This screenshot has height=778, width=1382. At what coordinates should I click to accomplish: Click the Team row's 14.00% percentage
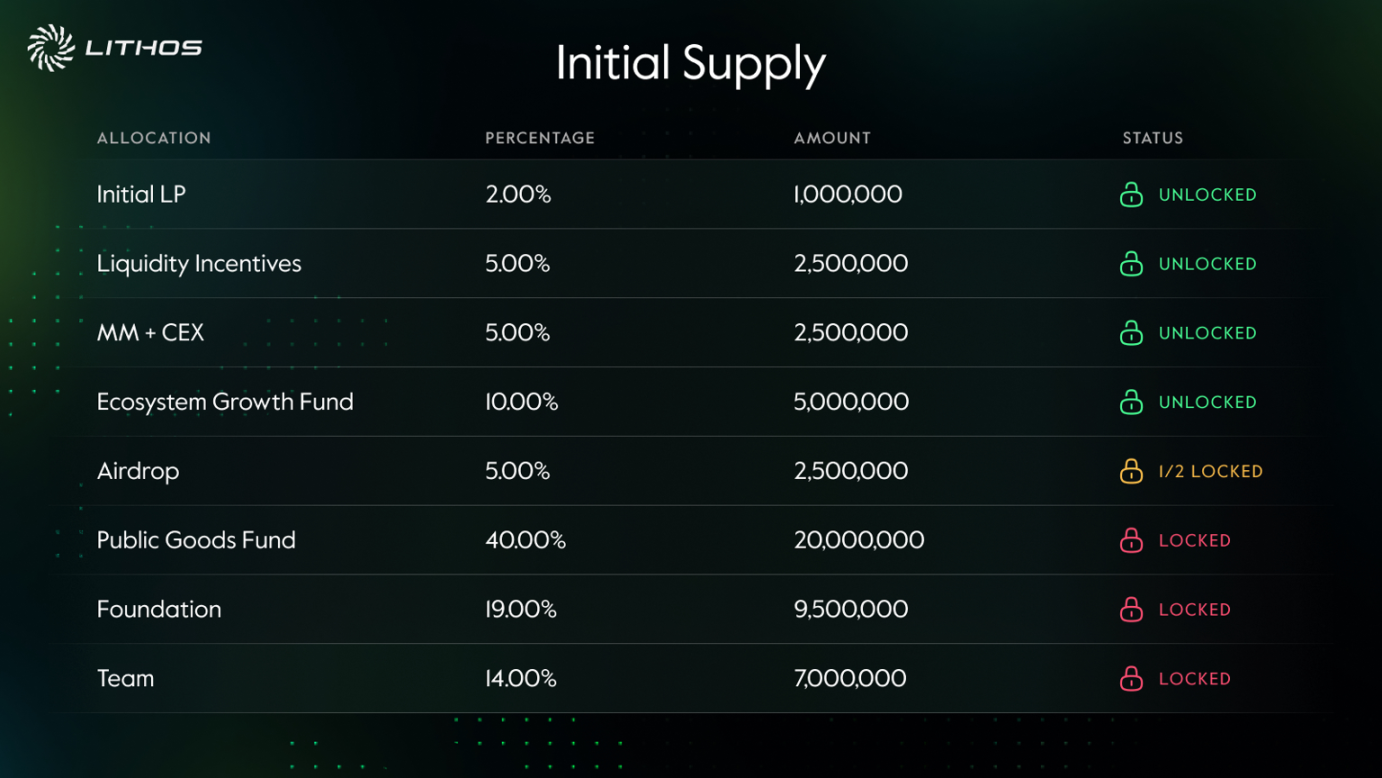(521, 678)
